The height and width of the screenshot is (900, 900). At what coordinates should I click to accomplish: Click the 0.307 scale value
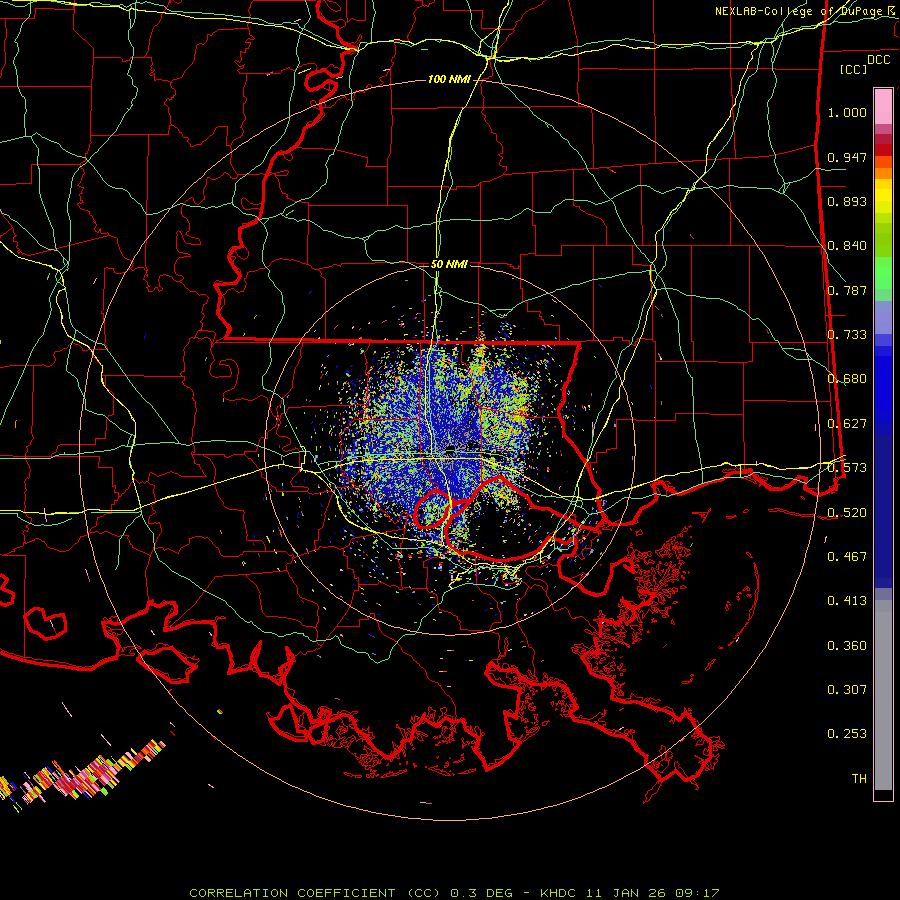(x=847, y=690)
